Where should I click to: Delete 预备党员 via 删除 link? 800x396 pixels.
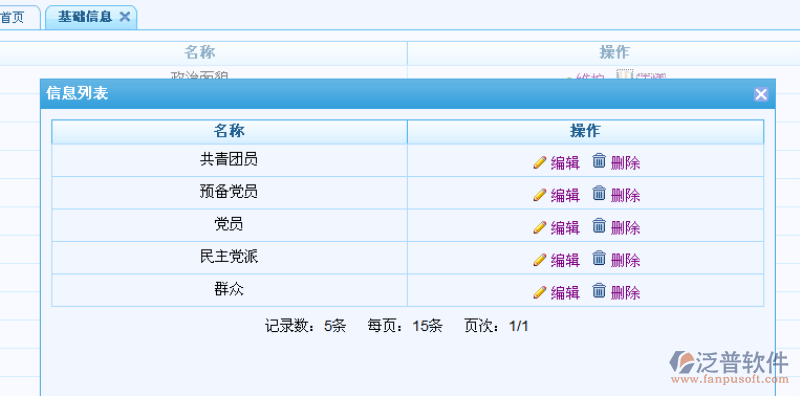625,195
